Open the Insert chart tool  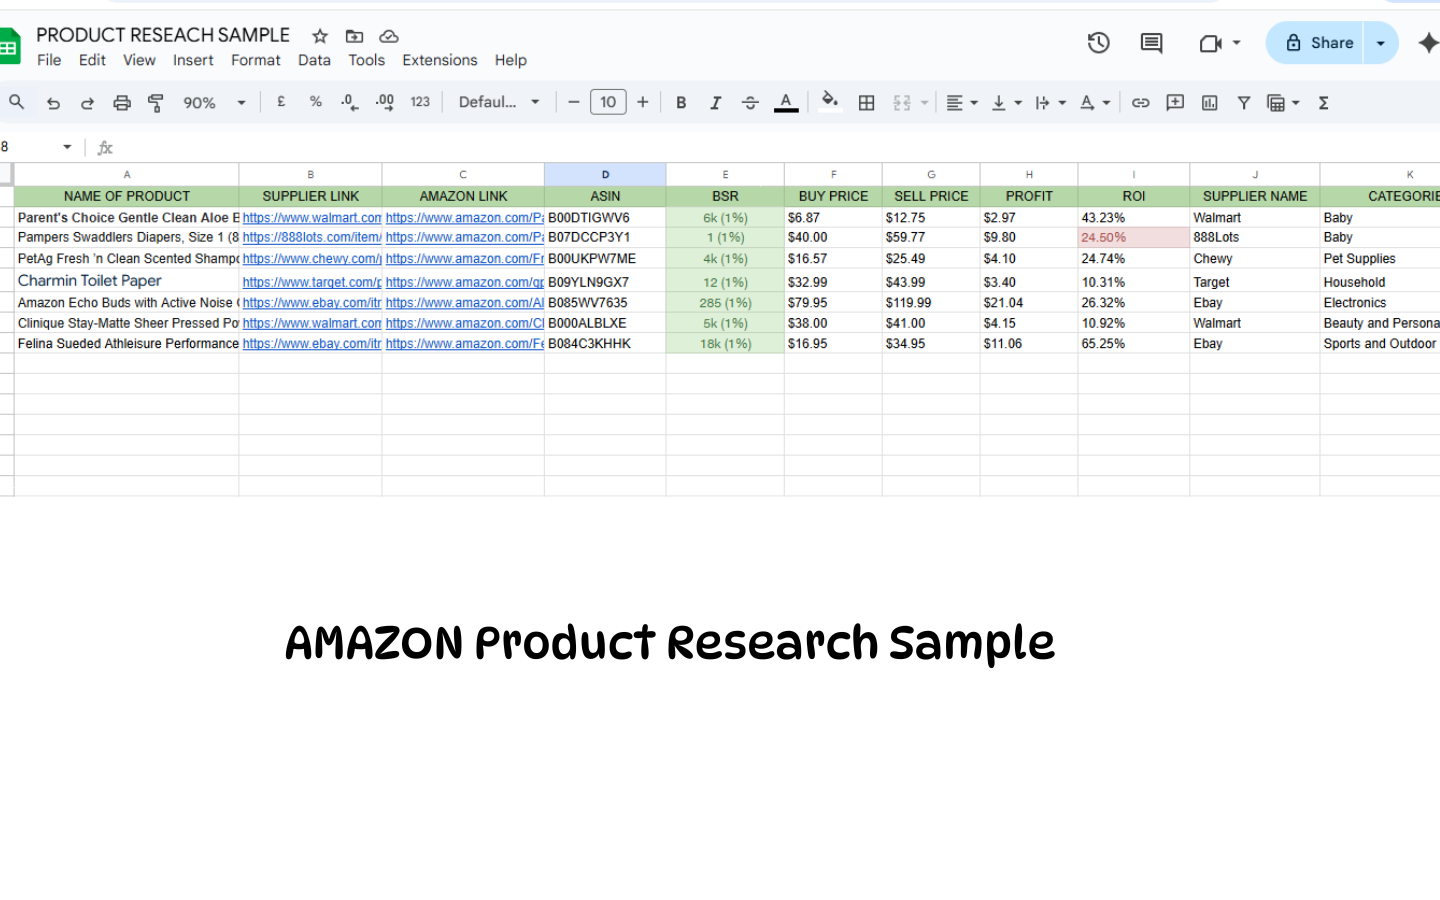(x=1210, y=103)
